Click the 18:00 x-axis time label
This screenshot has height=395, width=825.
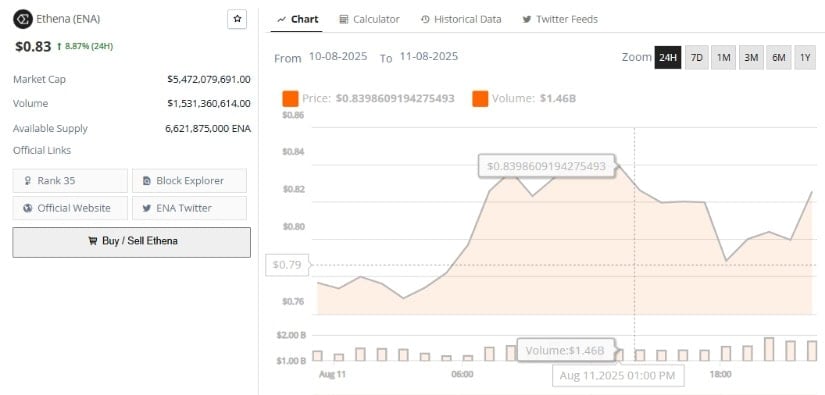[720, 374]
